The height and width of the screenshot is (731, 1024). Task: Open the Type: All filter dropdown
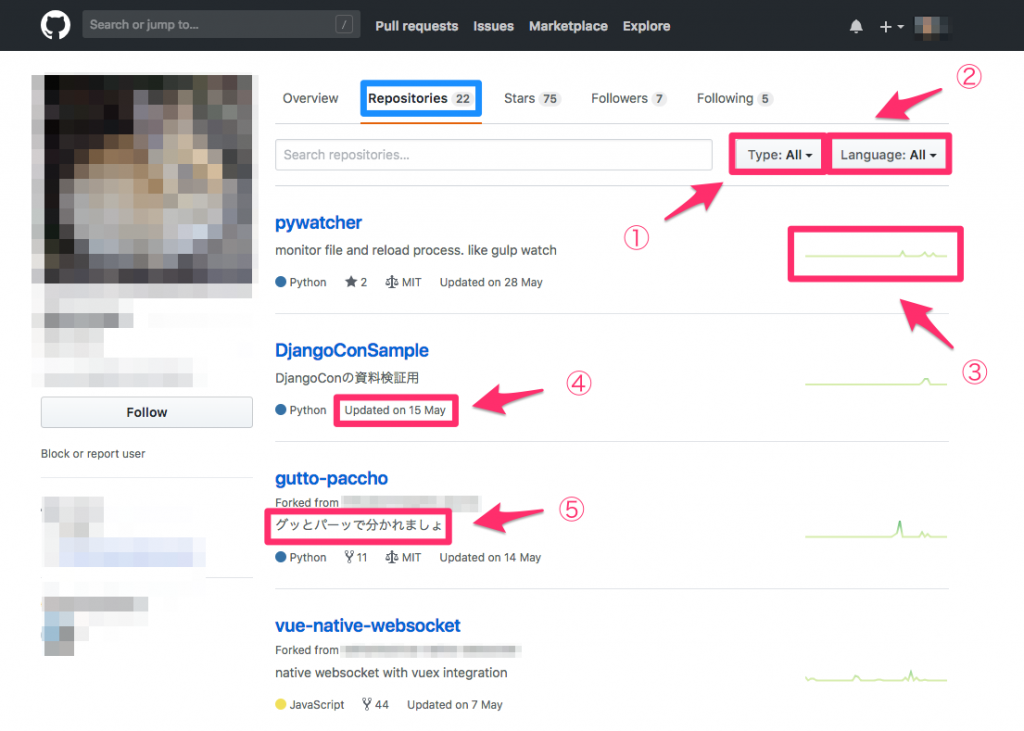776,154
